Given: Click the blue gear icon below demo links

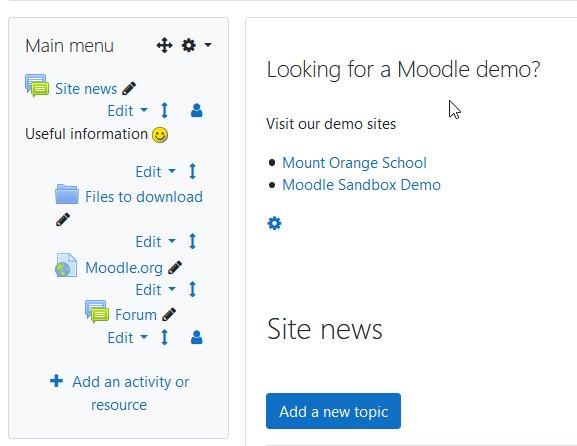Looking at the screenshot, I should pos(275,223).
